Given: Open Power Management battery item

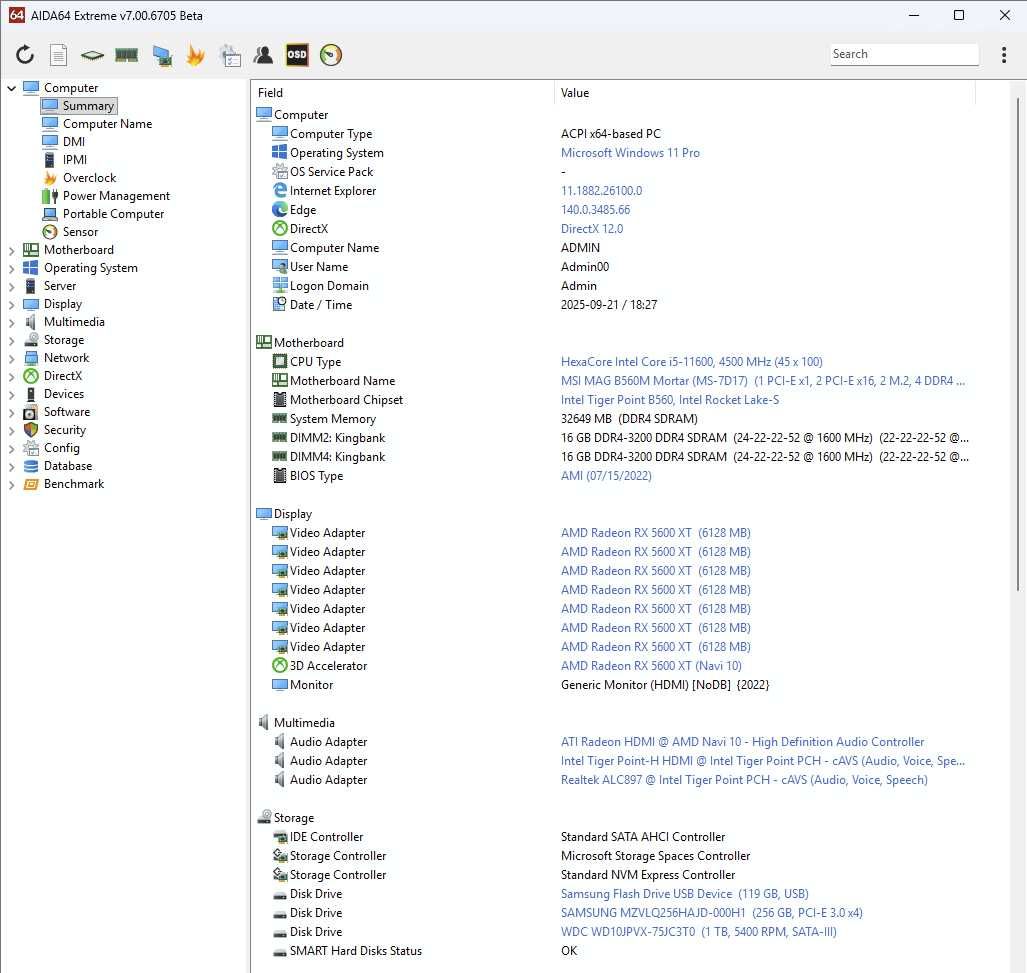Looking at the screenshot, I should point(105,196).
